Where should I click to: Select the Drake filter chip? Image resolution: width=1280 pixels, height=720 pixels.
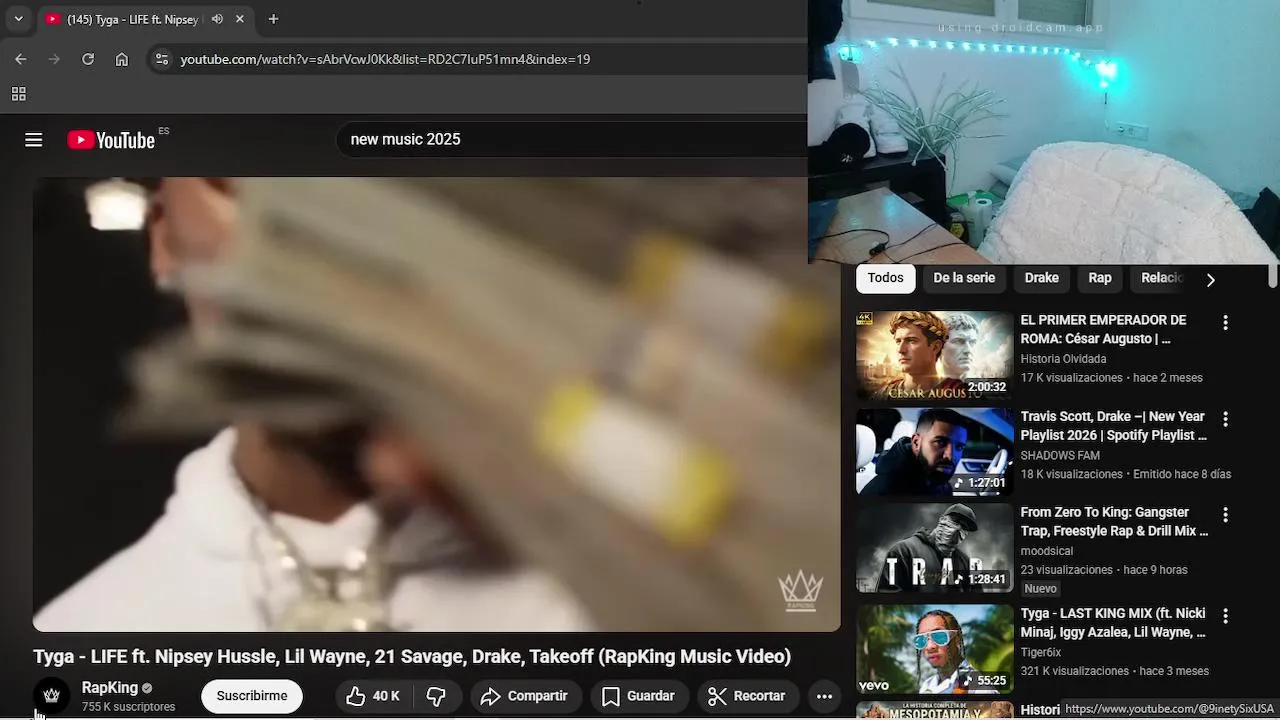tap(1042, 278)
